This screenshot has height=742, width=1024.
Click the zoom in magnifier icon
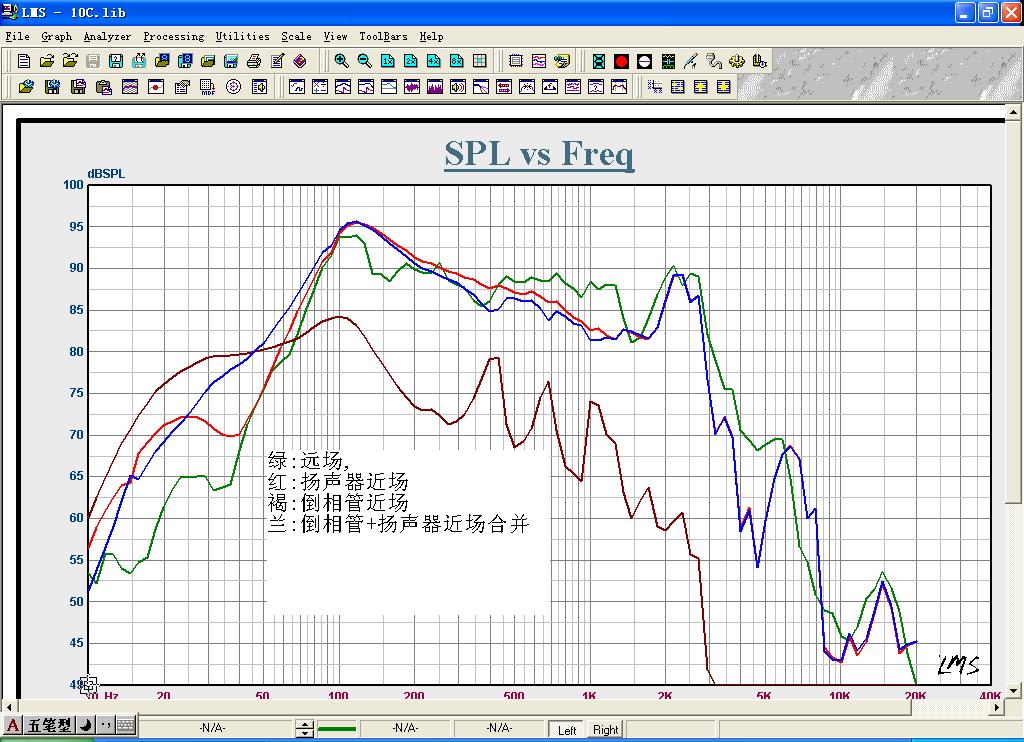point(342,61)
